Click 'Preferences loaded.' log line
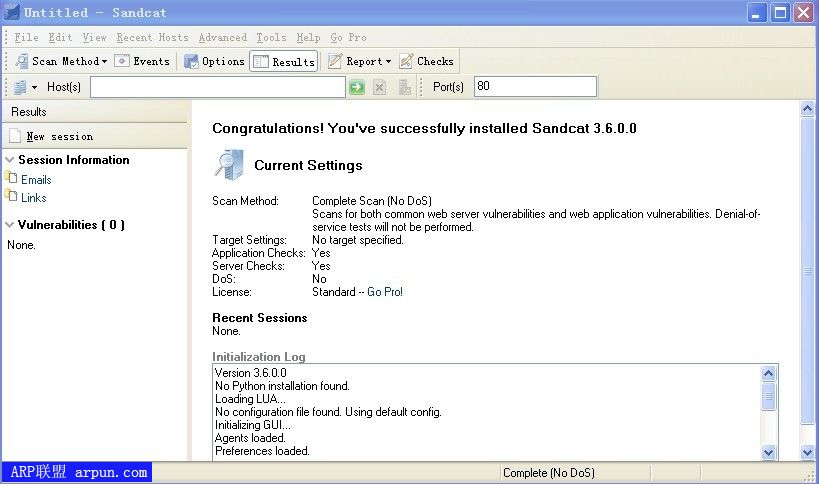The width and height of the screenshot is (819, 484). (262, 451)
